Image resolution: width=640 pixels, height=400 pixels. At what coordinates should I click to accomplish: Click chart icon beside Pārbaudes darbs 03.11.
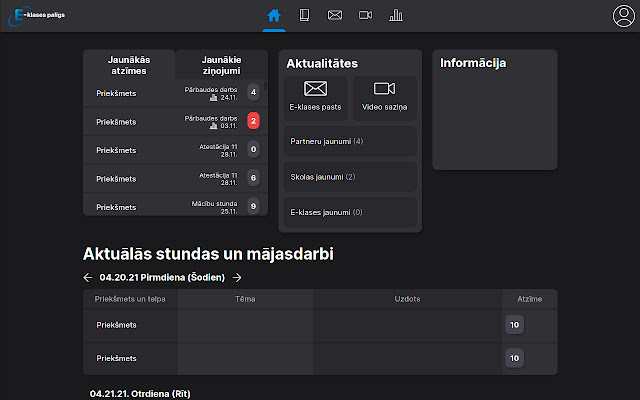click(213, 126)
